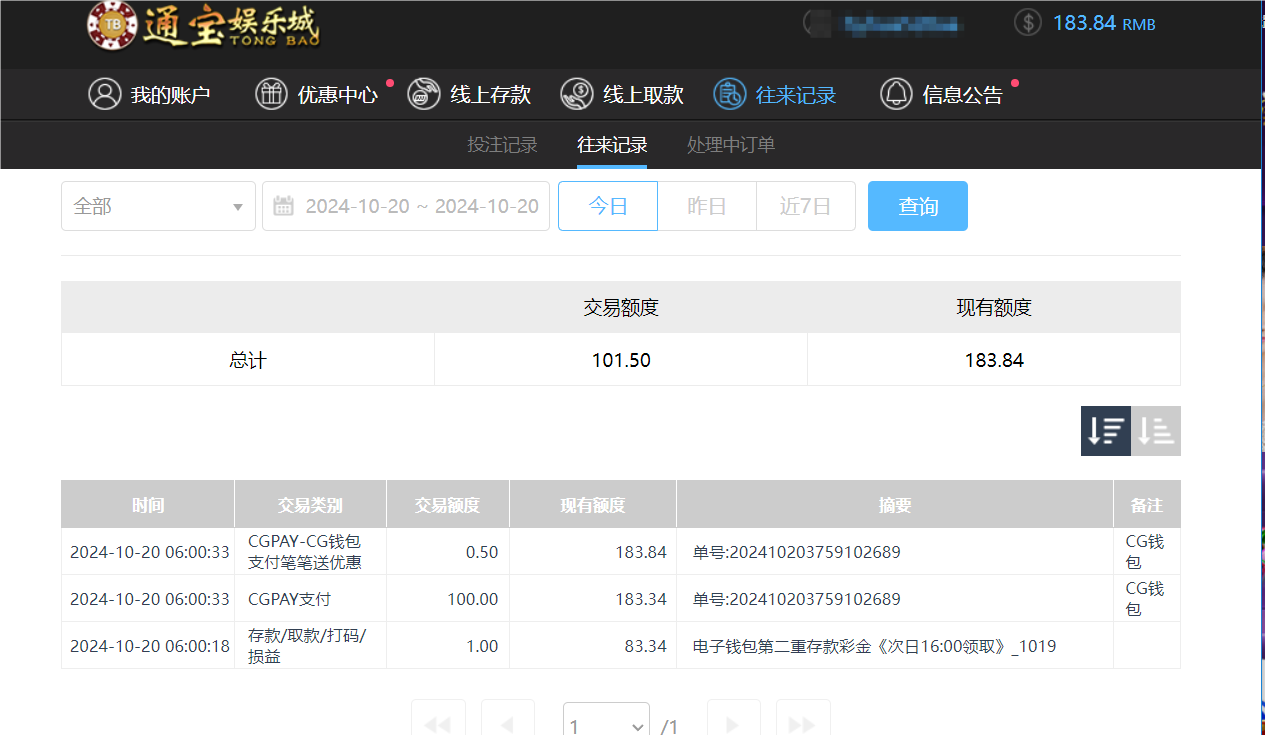Open the 处理中订单 tab

(731, 145)
